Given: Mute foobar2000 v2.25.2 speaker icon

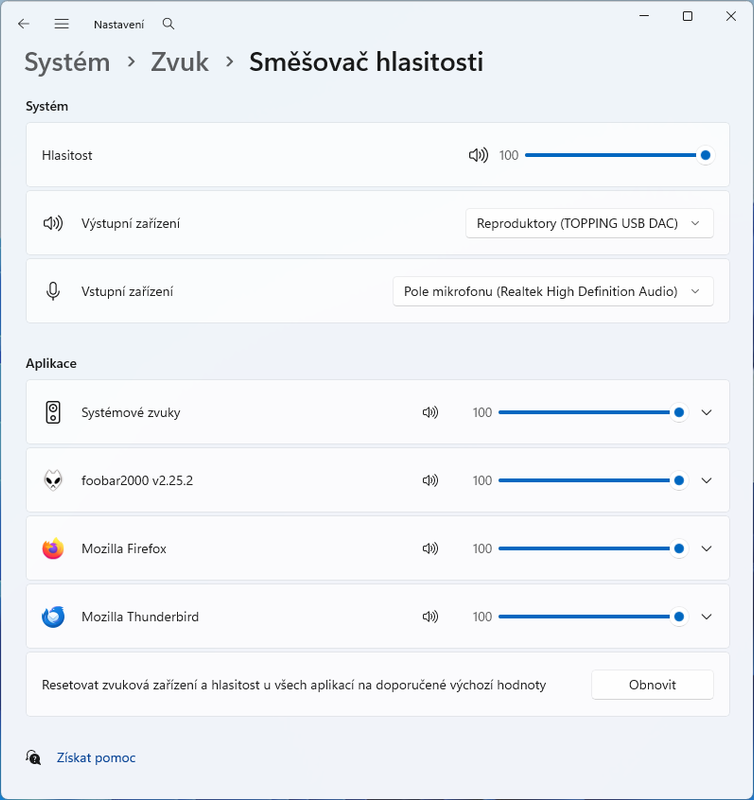Looking at the screenshot, I should click(x=430, y=481).
